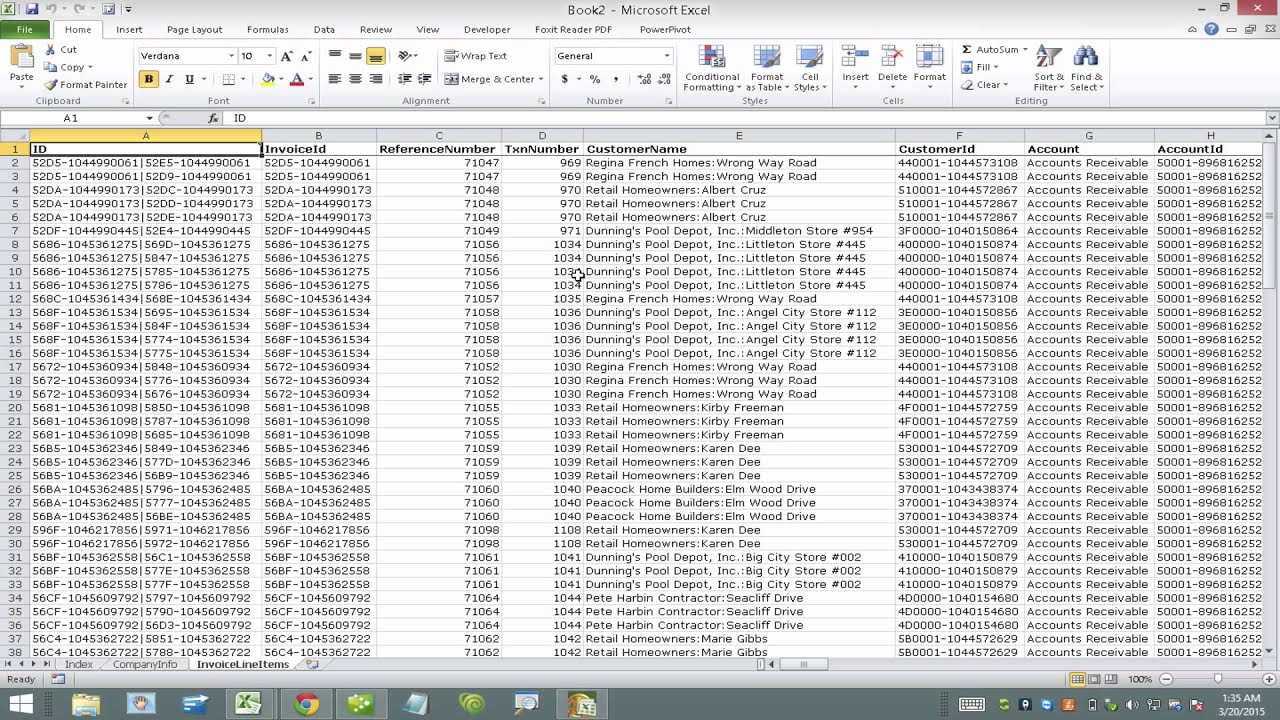The image size is (1280, 720).
Task: Toggle Italic formatting
Action: 169,79
